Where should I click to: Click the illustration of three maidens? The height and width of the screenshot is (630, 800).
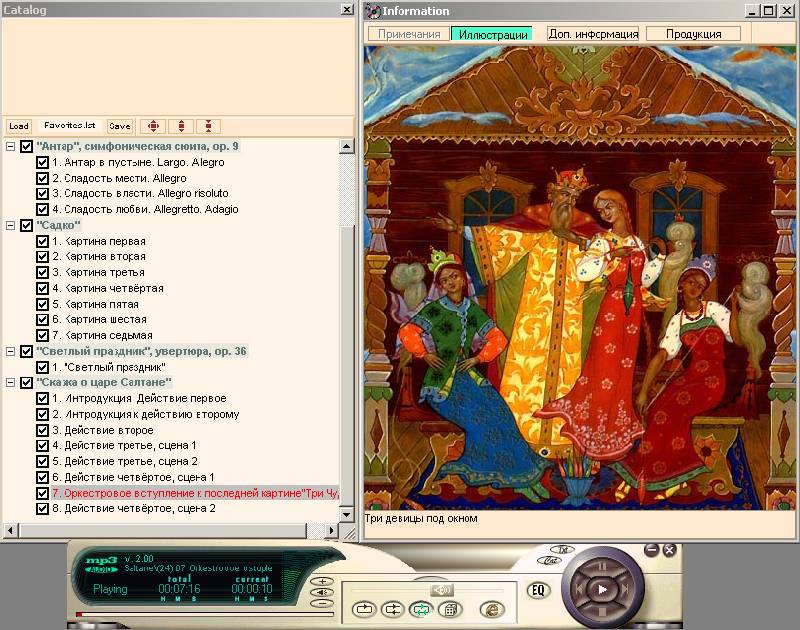pos(579,278)
